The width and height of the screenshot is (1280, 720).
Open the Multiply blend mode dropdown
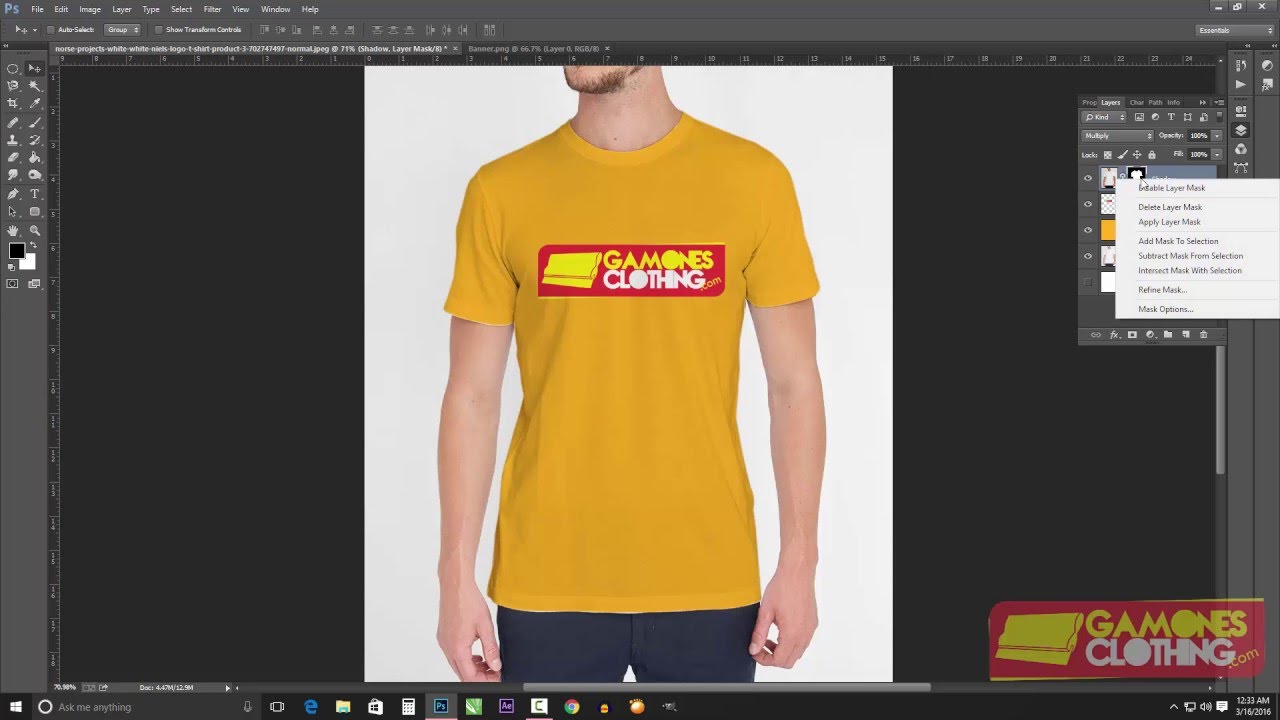[1118, 135]
